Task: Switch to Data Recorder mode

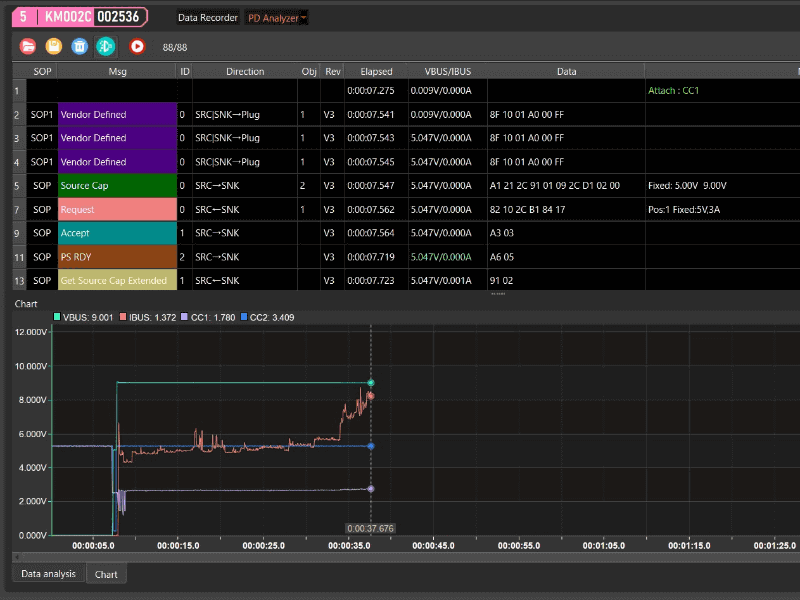Action: [207, 18]
